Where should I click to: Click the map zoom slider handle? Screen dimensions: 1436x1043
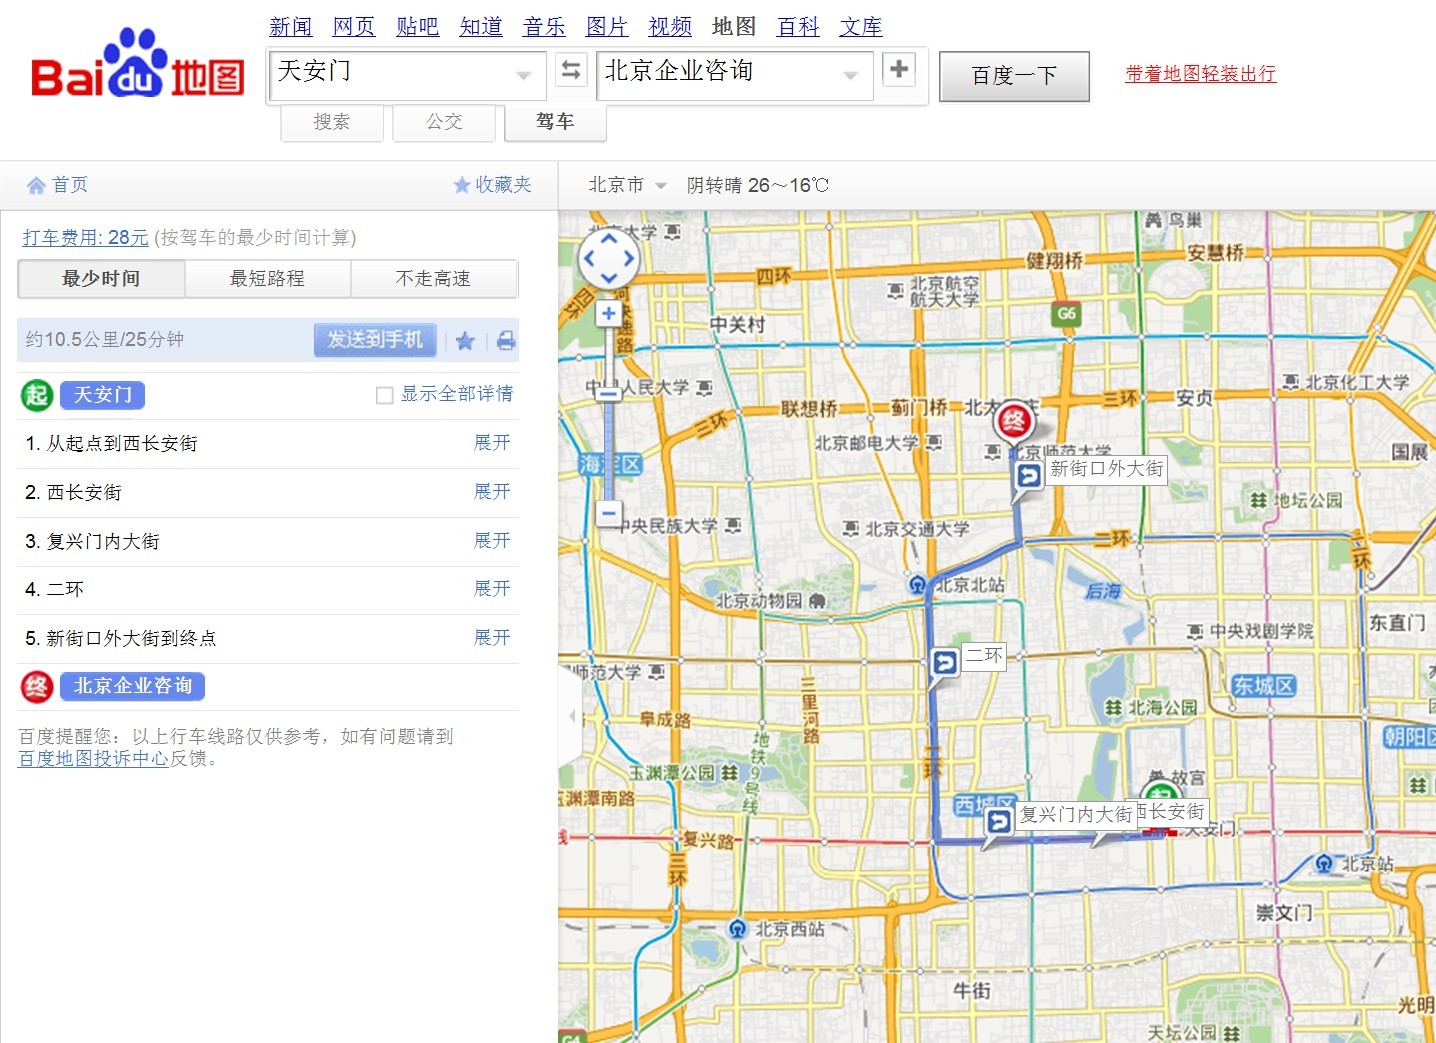[609, 394]
